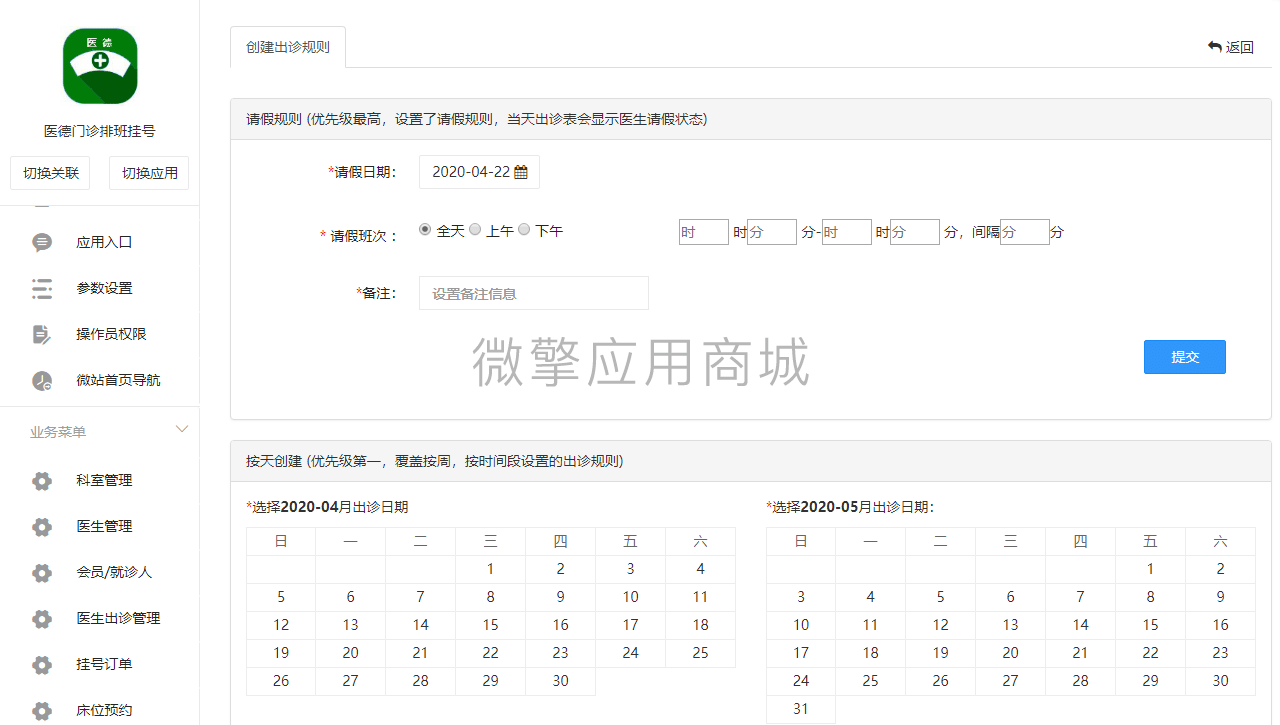The image size is (1280, 725).
Task: Click the 切换关联 button
Action: point(51,173)
